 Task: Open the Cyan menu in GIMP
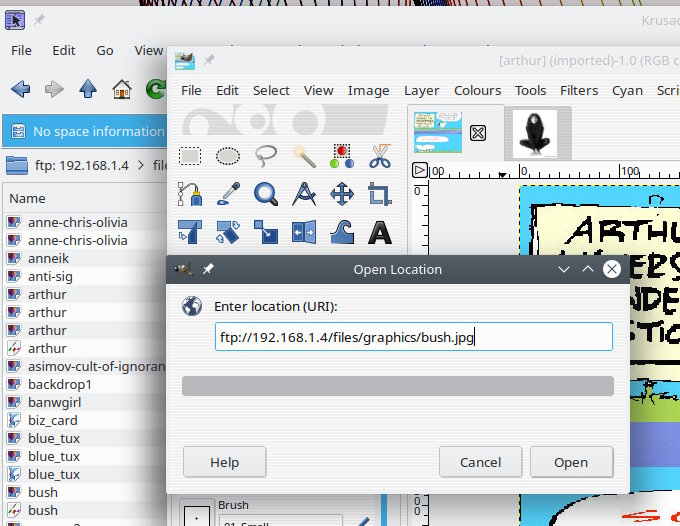627,90
